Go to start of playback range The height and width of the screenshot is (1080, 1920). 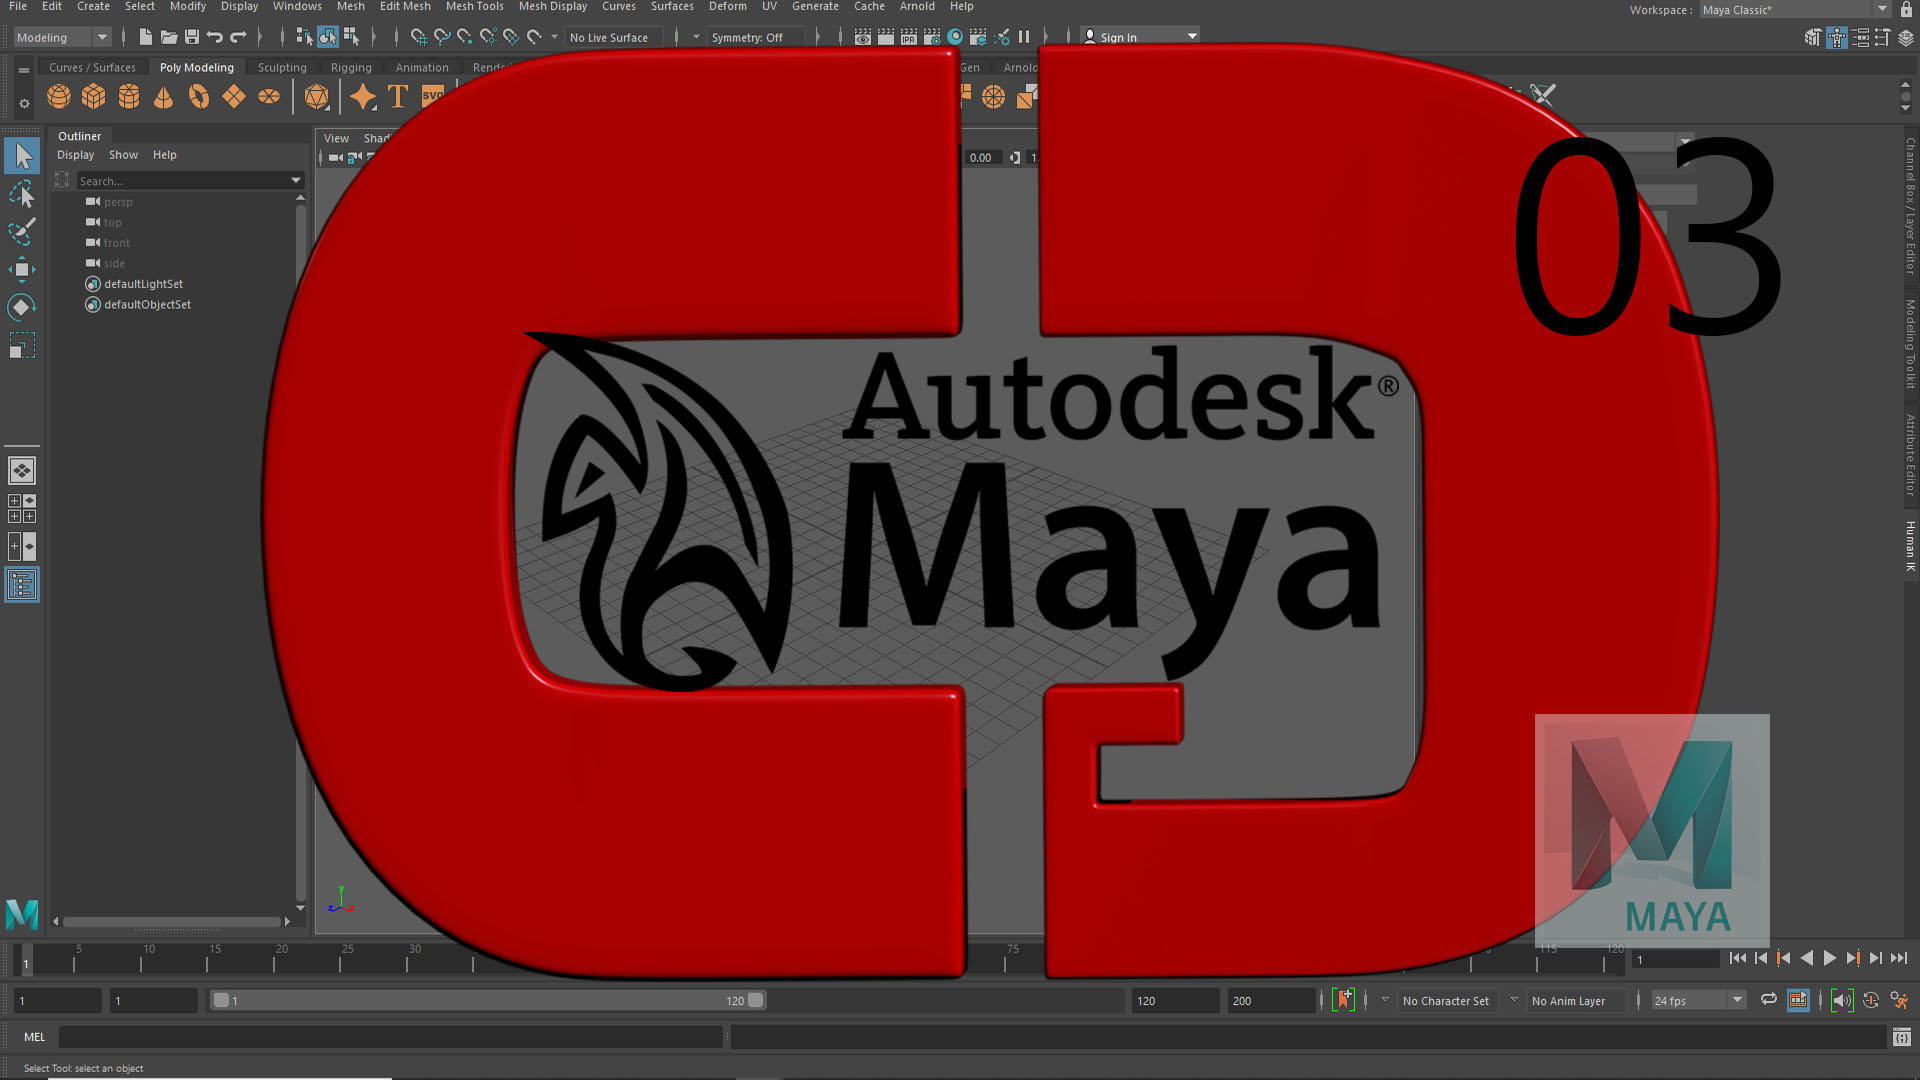(1738, 958)
